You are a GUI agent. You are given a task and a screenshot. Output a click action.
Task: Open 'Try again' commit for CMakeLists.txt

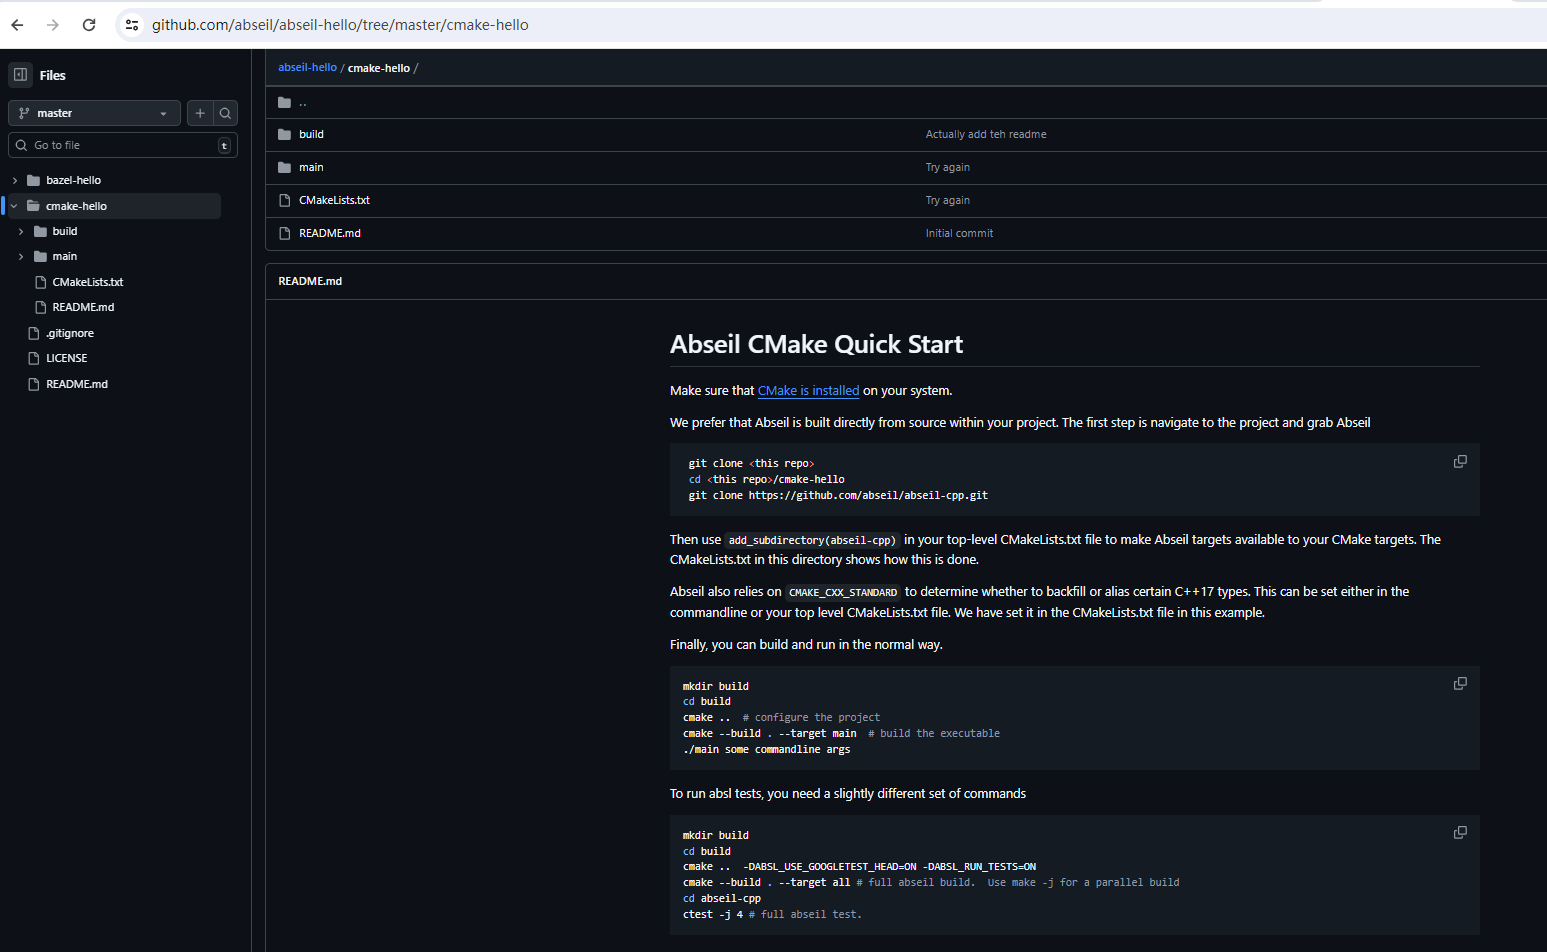click(x=948, y=201)
